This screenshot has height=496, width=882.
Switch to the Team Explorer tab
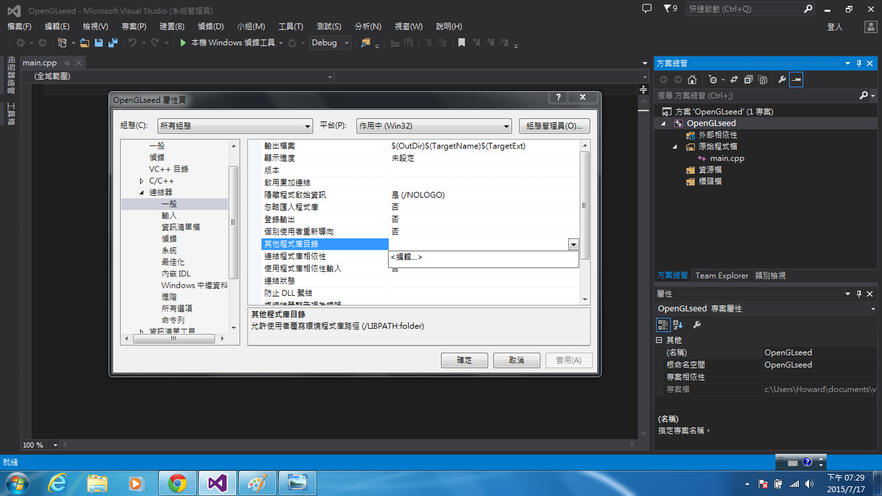[x=722, y=276]
